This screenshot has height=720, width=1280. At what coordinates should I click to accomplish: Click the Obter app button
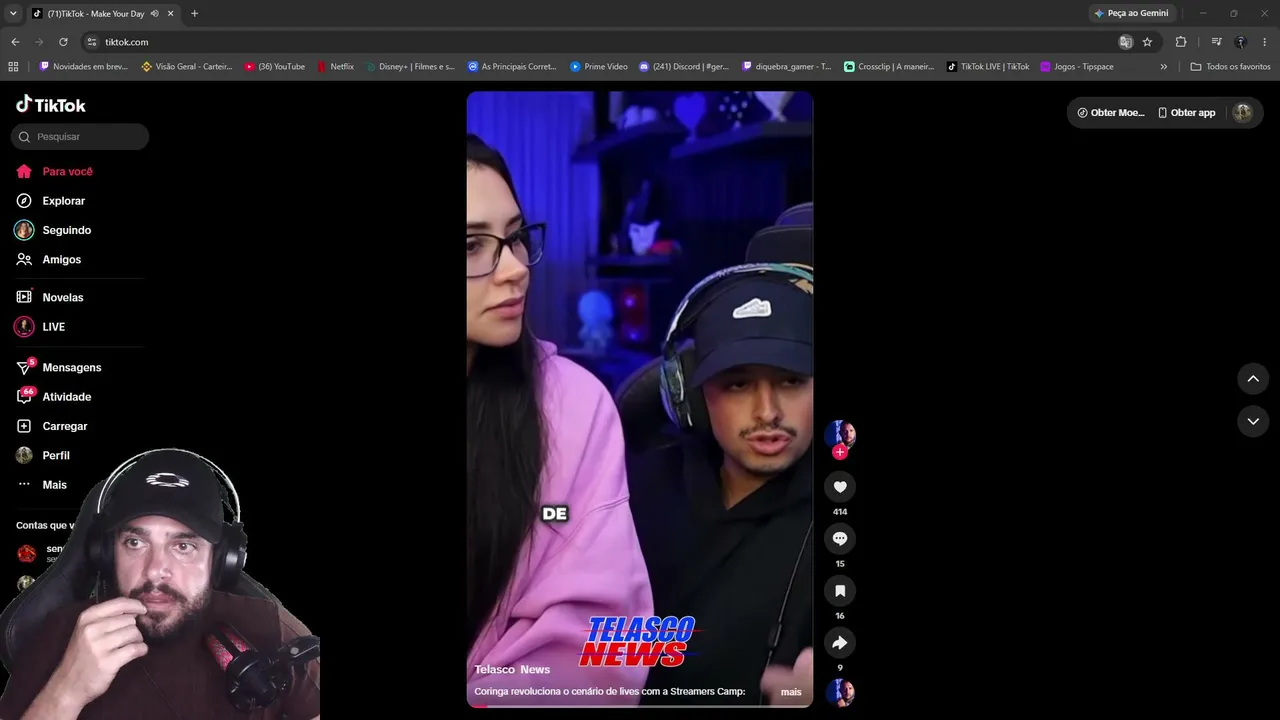click(x=1187, y=113)
